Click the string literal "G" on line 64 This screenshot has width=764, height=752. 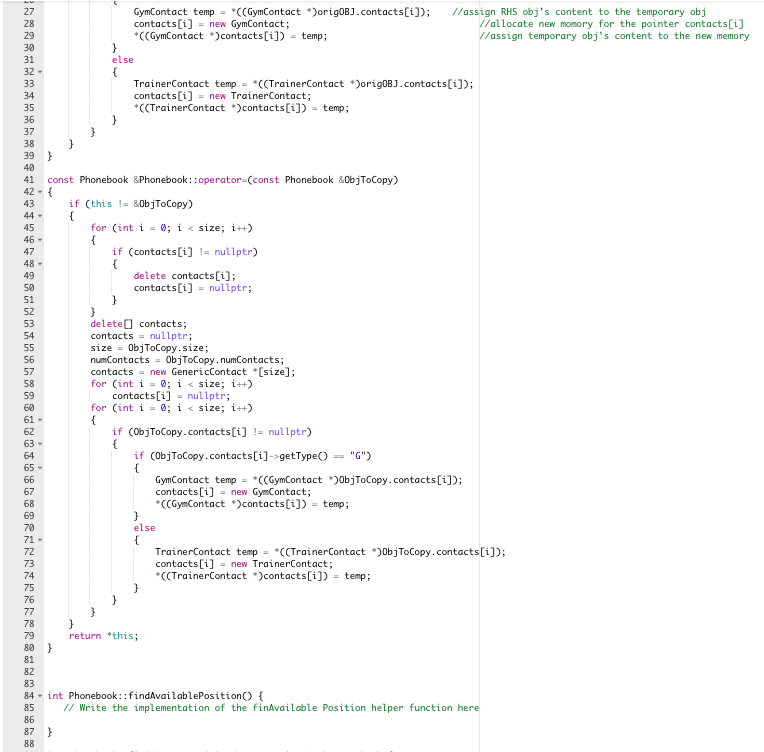pyautogui.click(x=358, y=456)
